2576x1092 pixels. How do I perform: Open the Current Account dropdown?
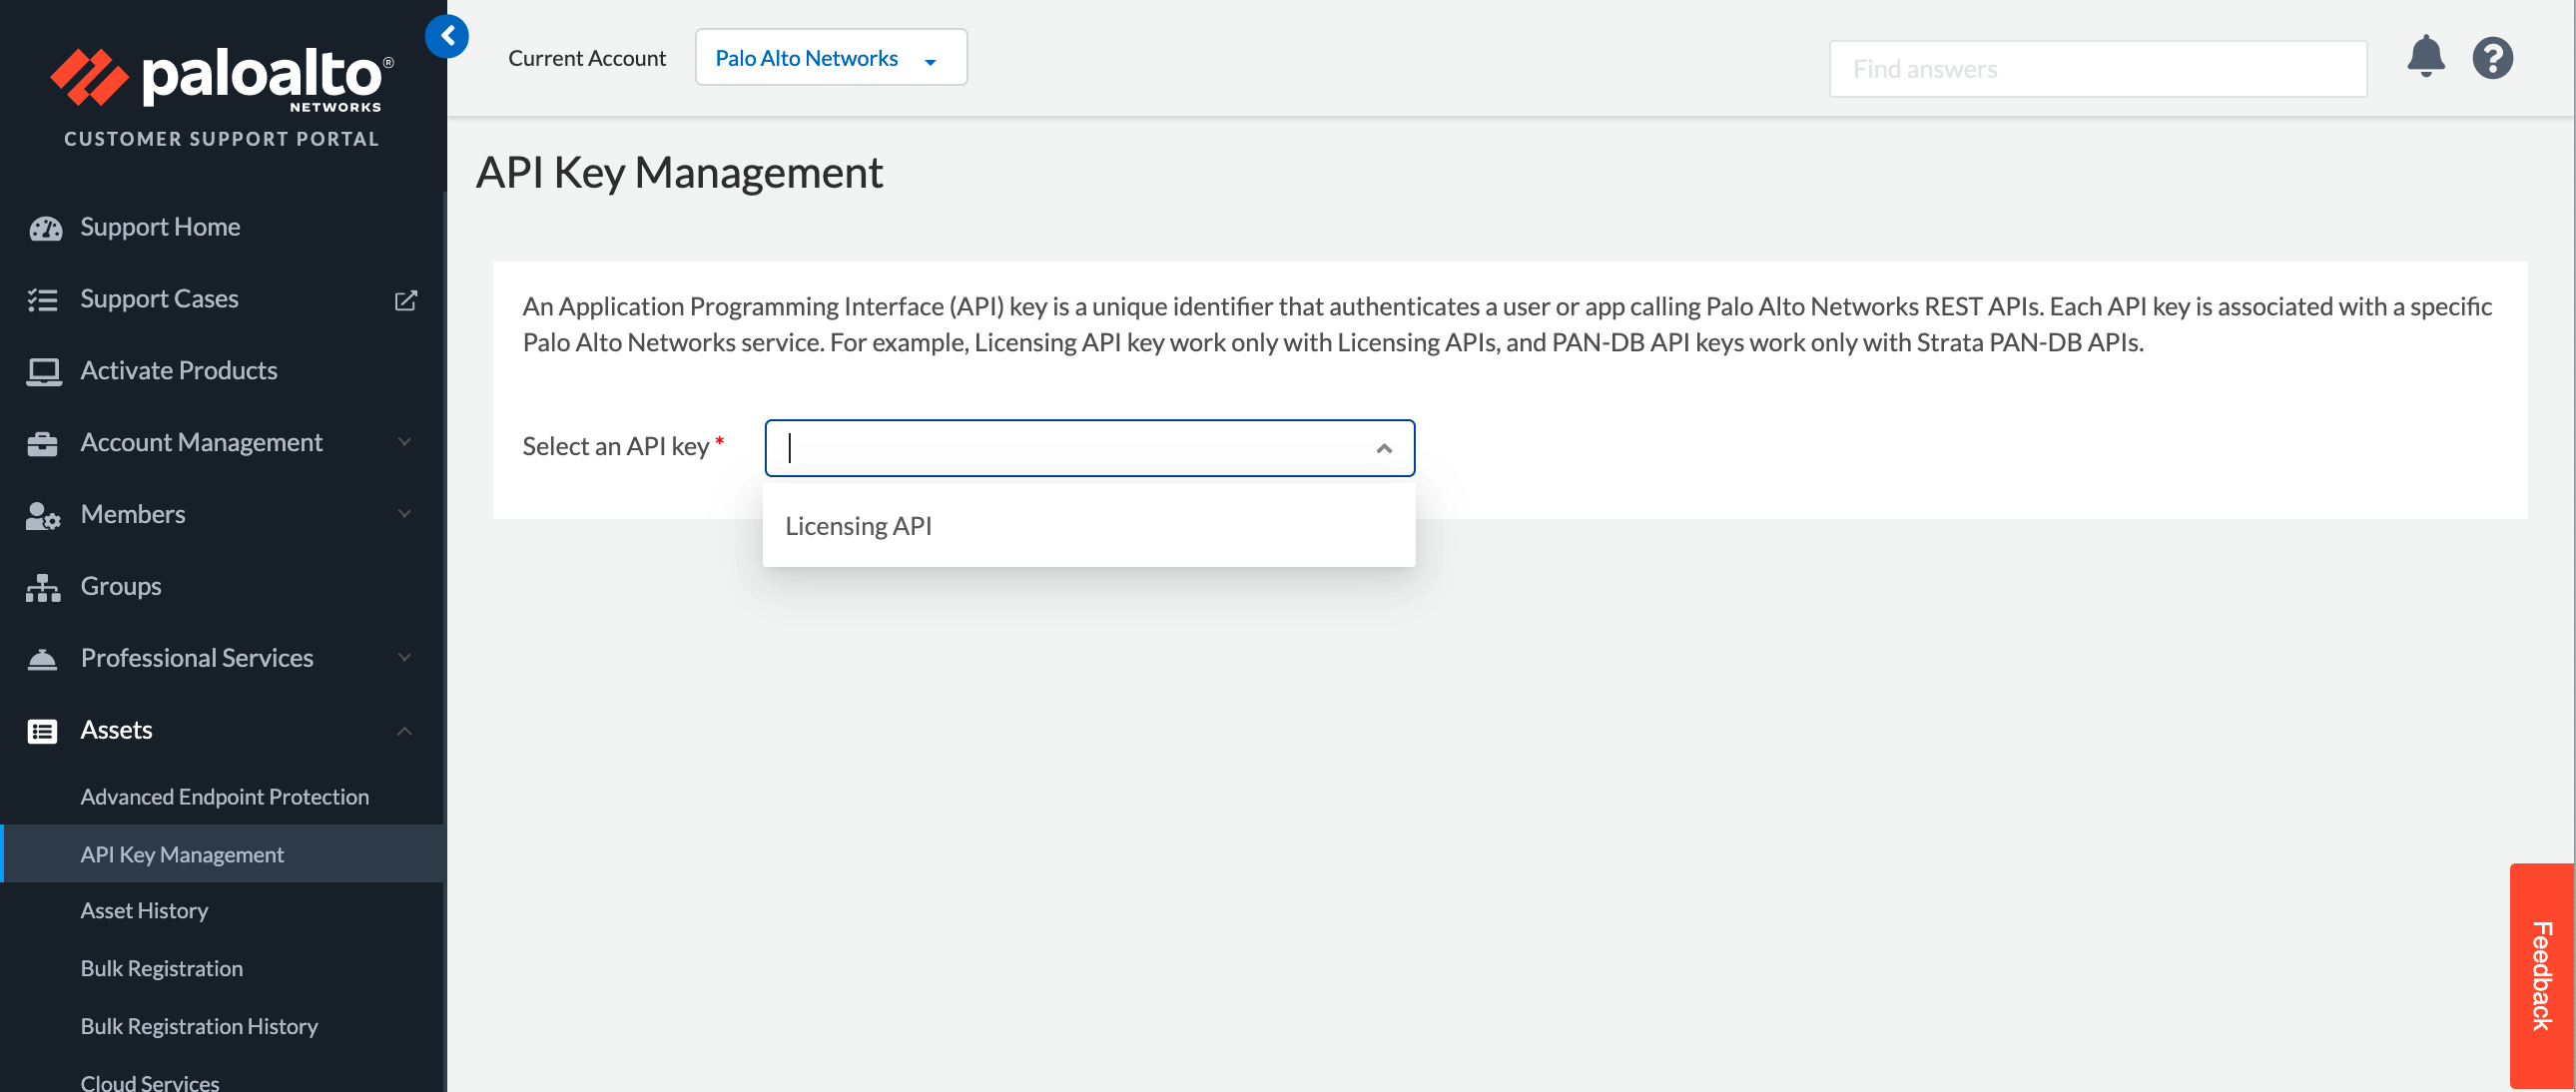(830, 58)
